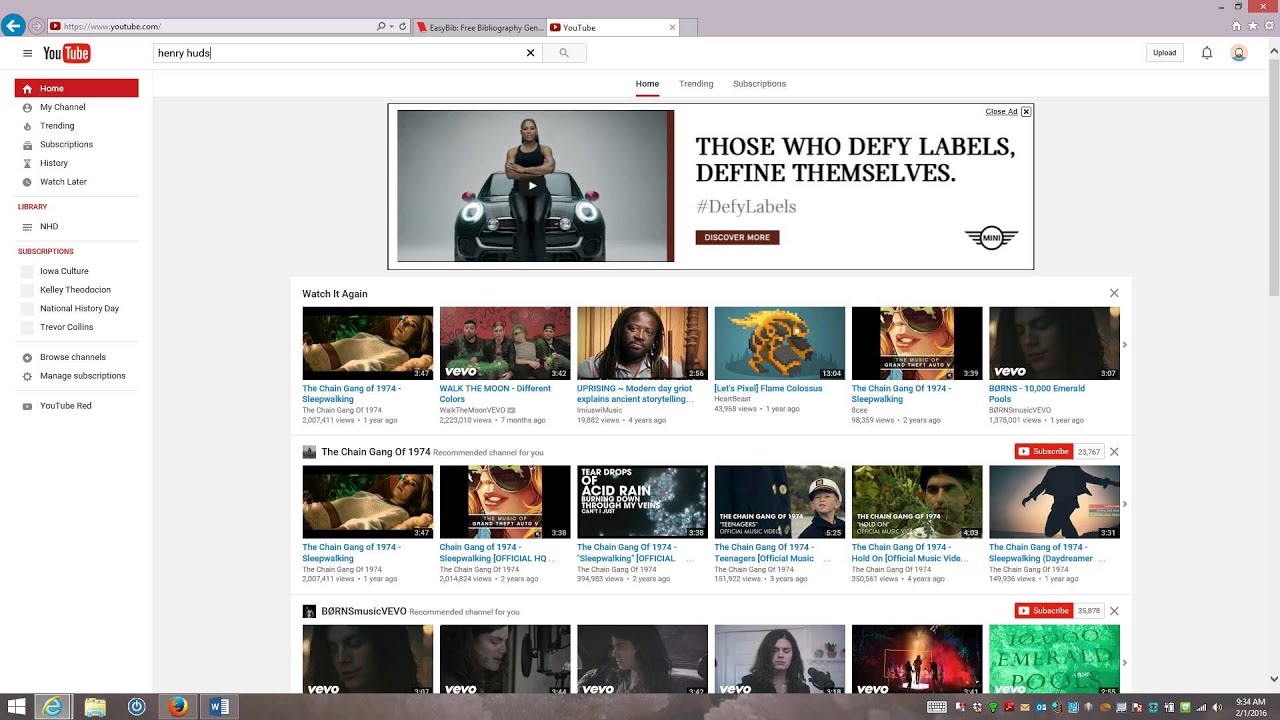Screen dimensions: 1280x720
Task: Click in the YouTube search field
Action: tap(348, 53)
